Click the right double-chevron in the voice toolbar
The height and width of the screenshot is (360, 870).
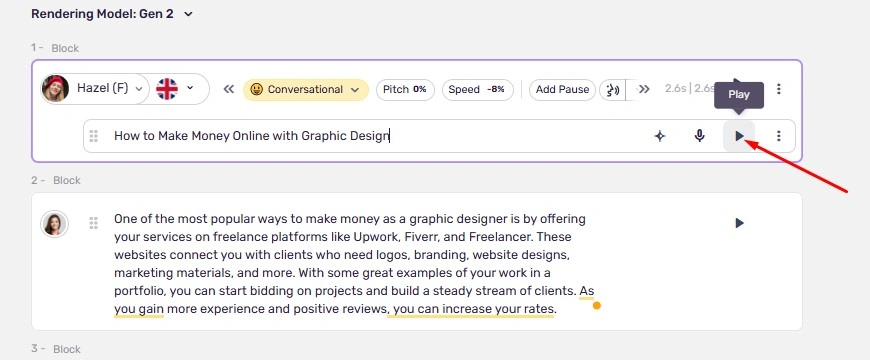coord(644,89)
